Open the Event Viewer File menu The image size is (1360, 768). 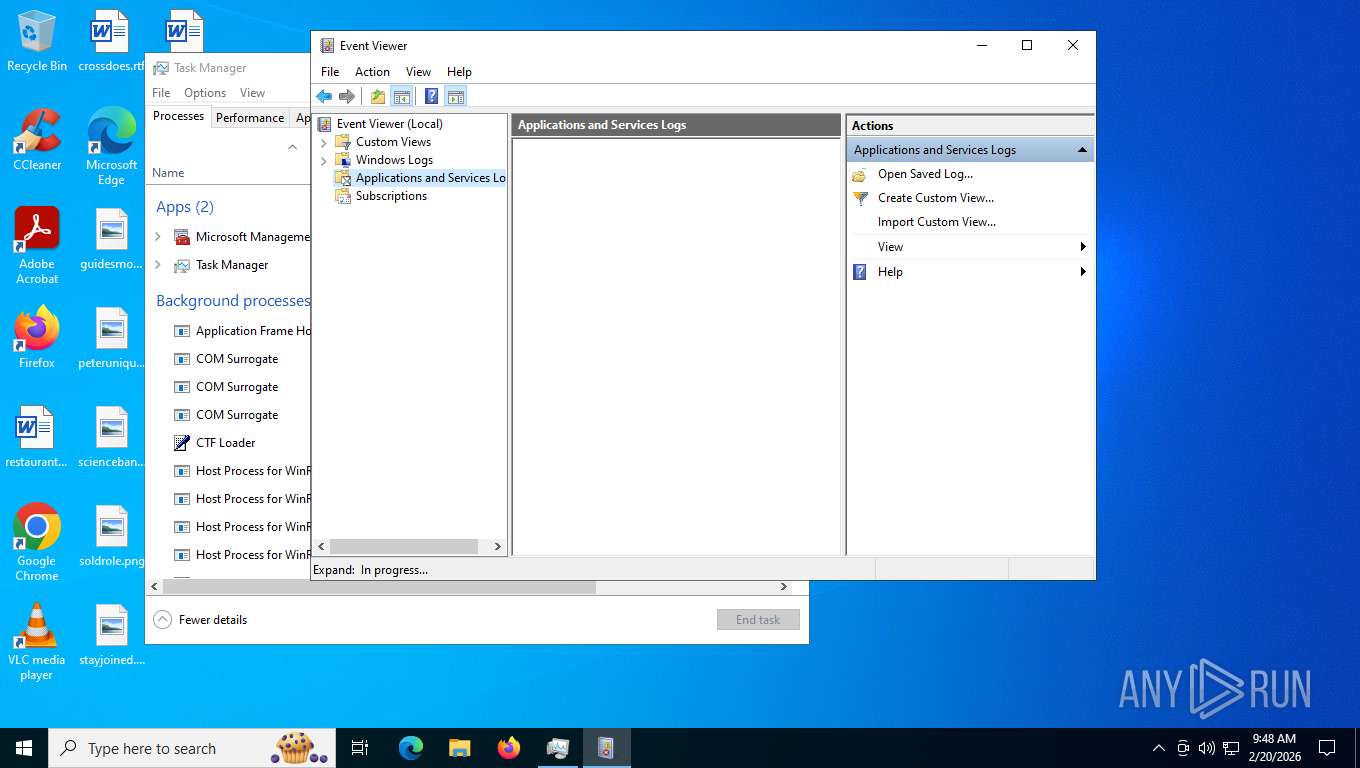pyautogui.click(x=330, y=72)
